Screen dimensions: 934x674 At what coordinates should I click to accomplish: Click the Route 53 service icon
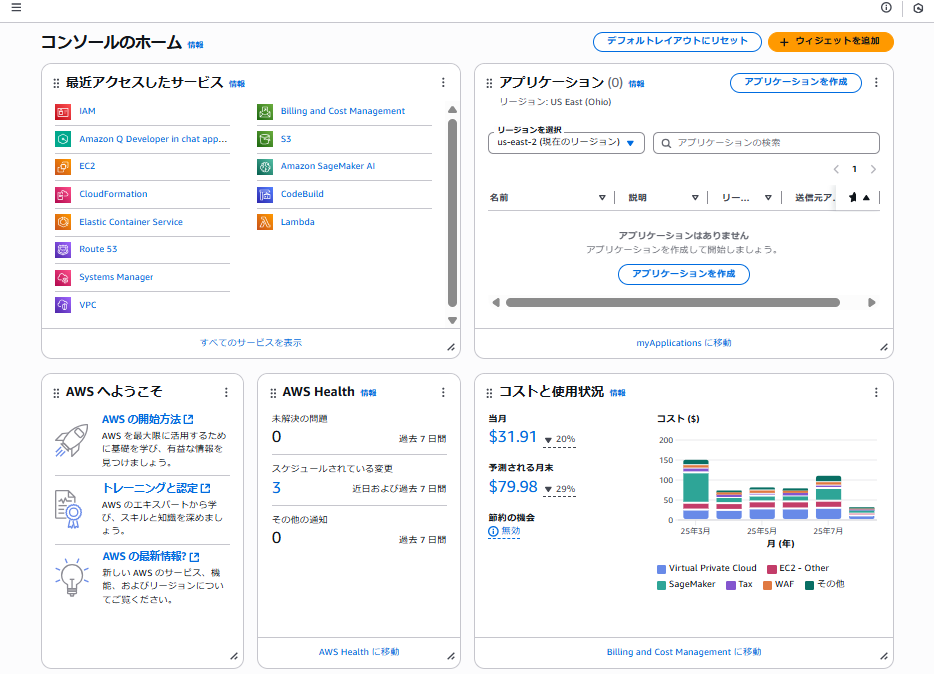click(63, 249)
